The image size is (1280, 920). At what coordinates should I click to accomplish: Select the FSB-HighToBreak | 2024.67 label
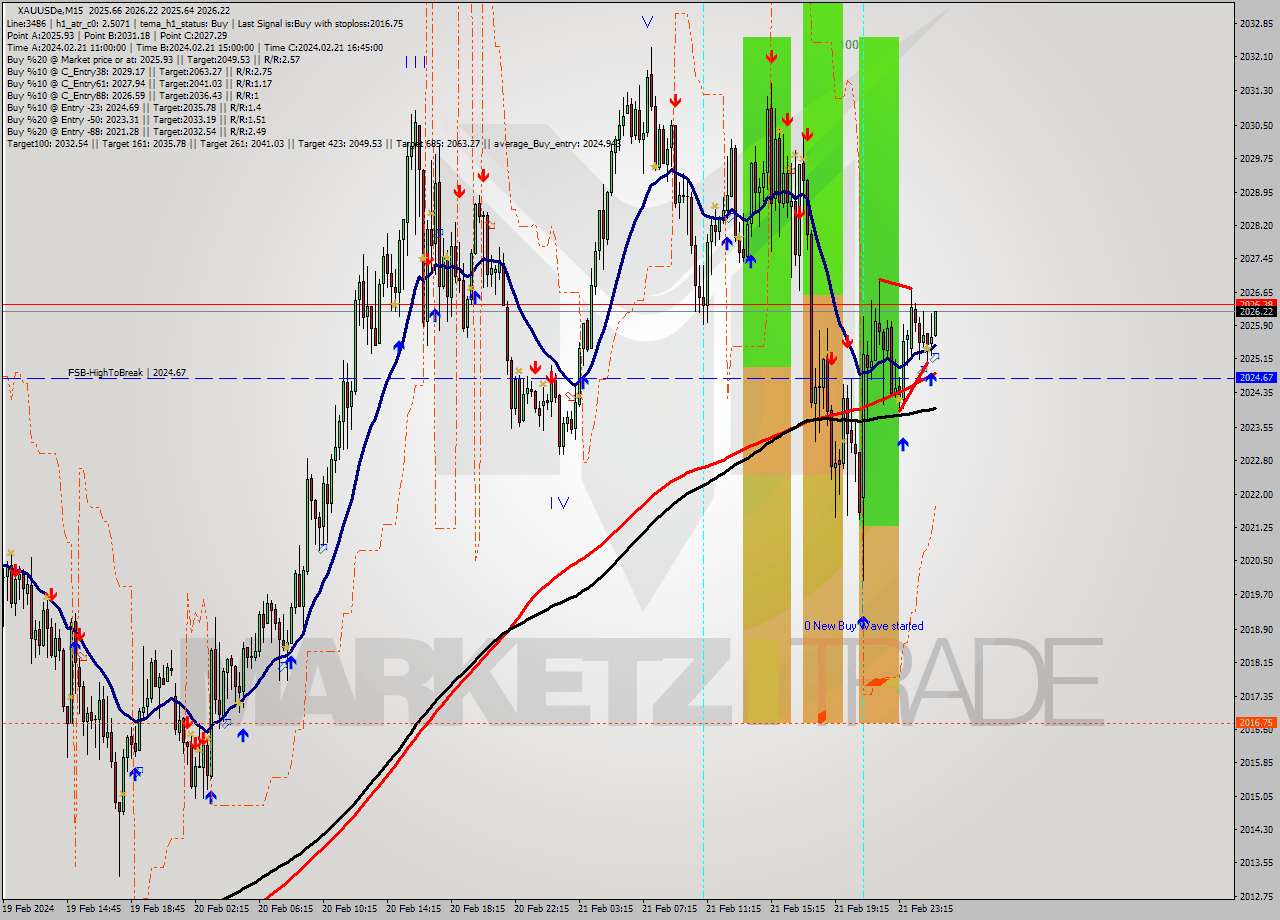[127, 373]
